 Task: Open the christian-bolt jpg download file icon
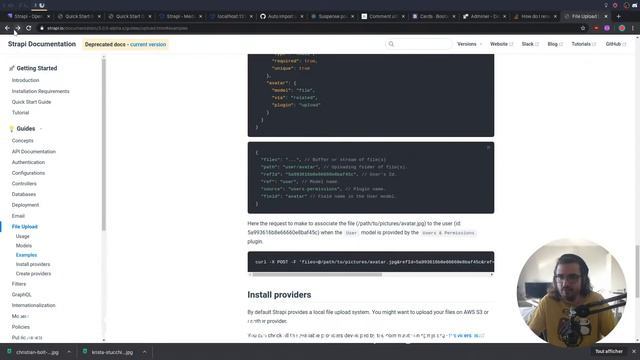click(9, 352)
